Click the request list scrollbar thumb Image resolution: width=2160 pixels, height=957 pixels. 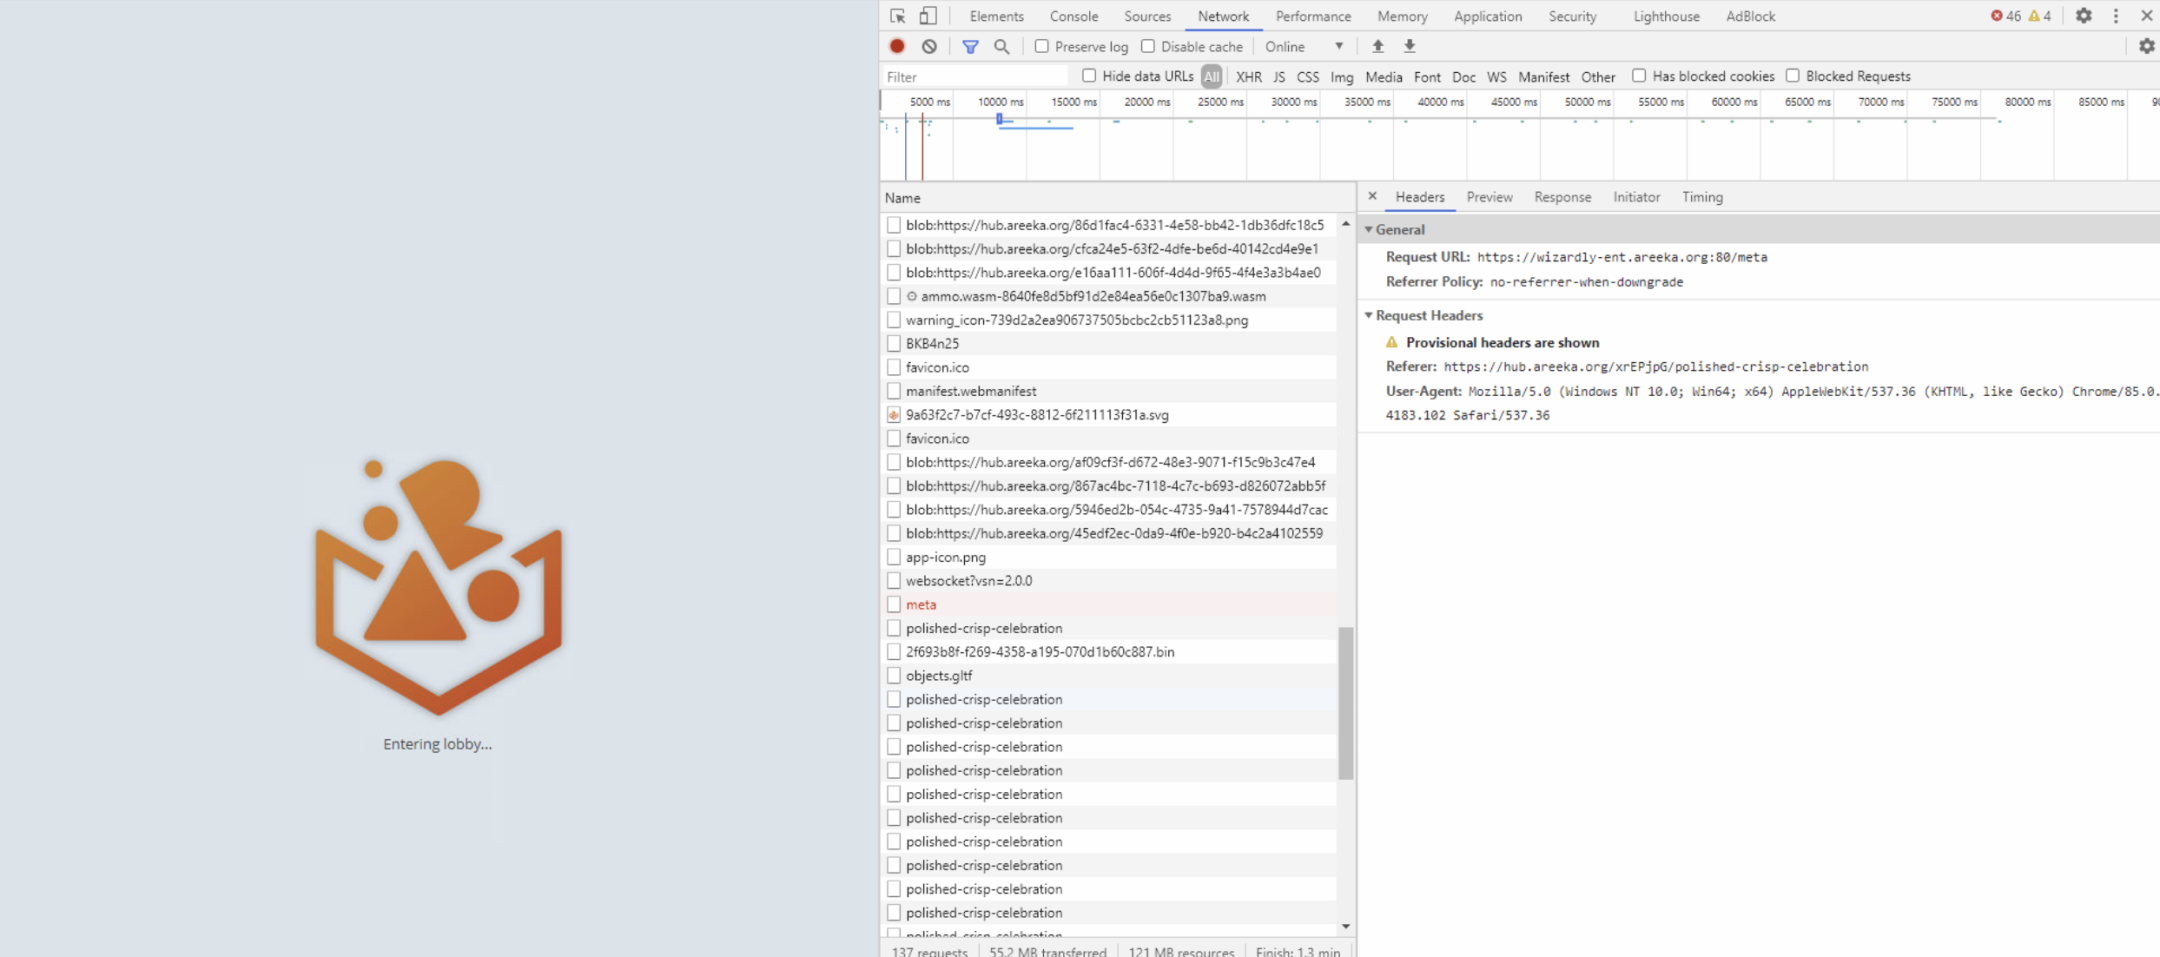1345,702
